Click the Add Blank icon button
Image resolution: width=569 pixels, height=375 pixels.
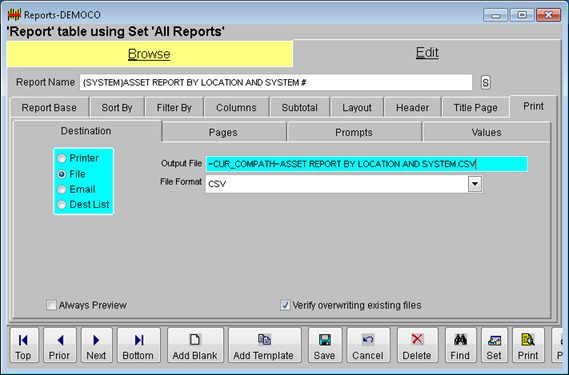point(195,345)
